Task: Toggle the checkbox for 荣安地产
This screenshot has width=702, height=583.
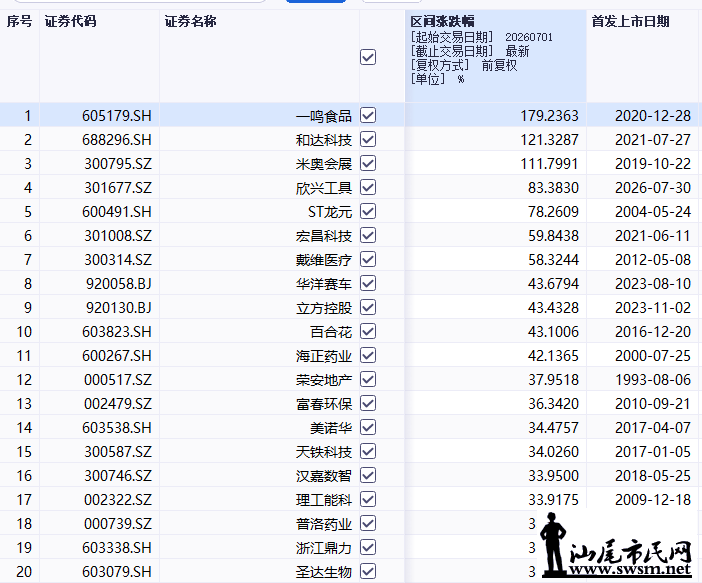Action: tap(368, 380)
